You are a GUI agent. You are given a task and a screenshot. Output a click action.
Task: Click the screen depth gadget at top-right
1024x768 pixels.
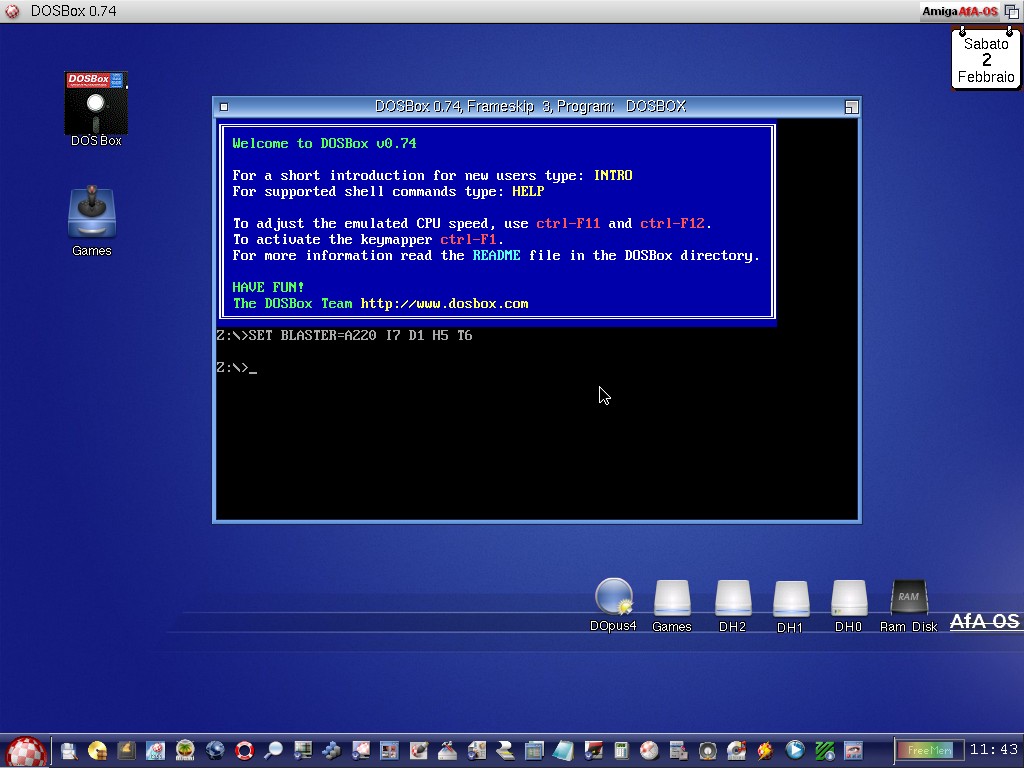coord(1011,11)
